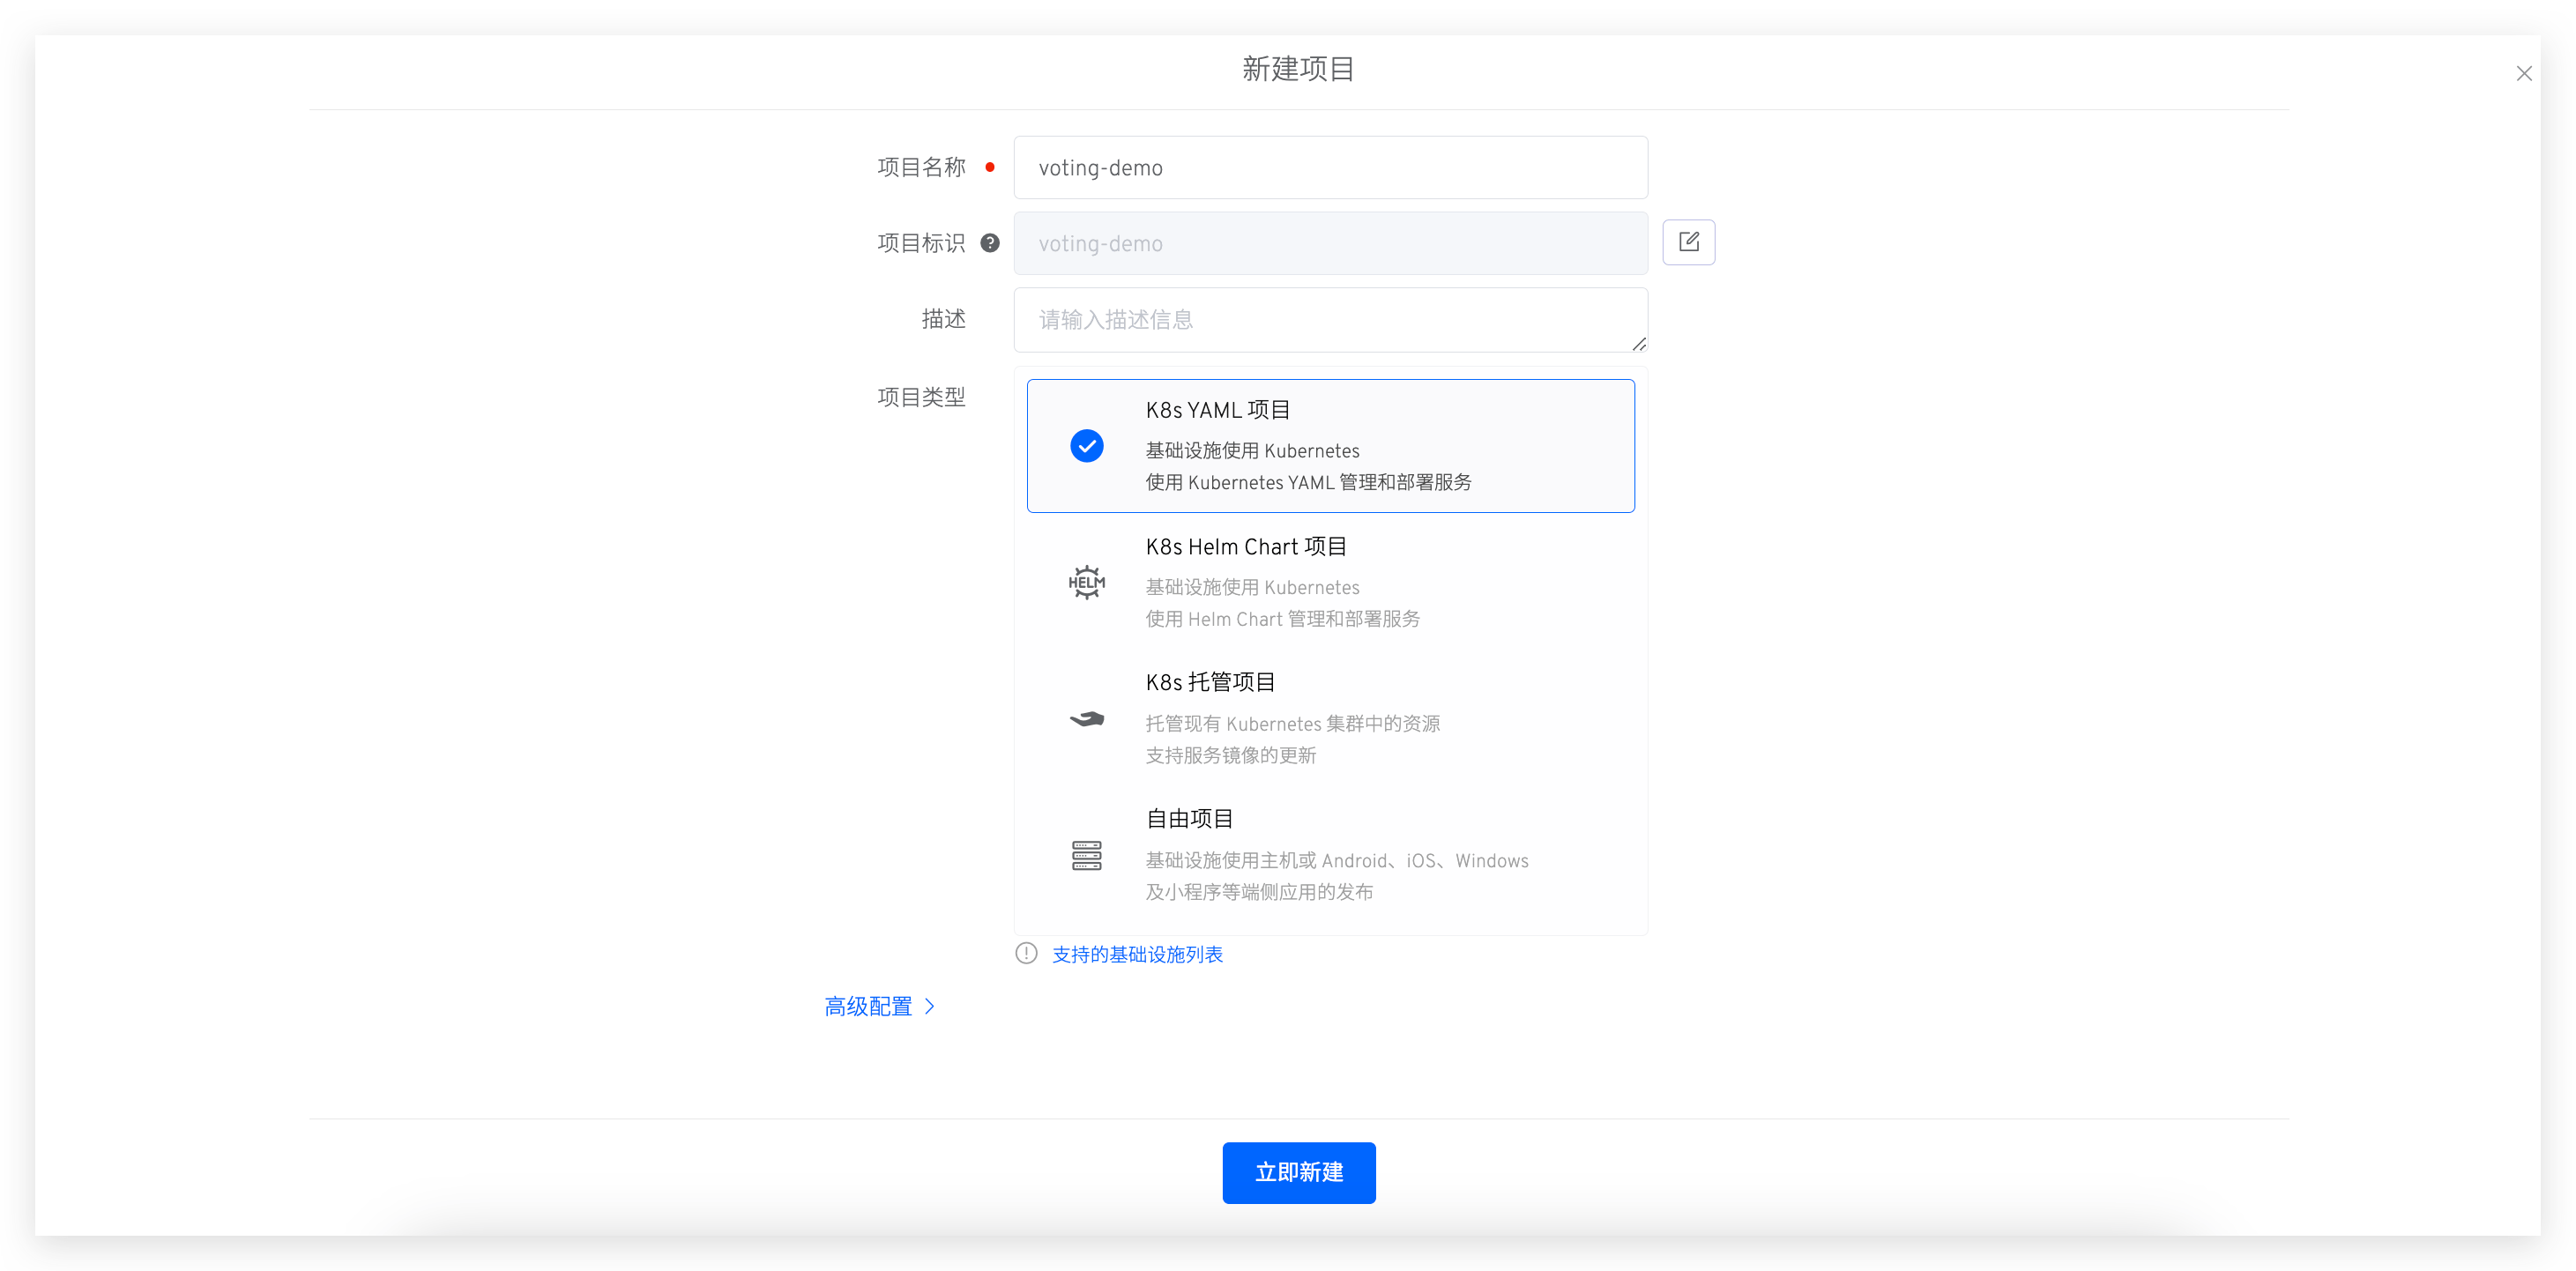The image size is (2576, 1271).
Task: Pick the K8s 托管项目 title
Action: (x=1210, y=683)
